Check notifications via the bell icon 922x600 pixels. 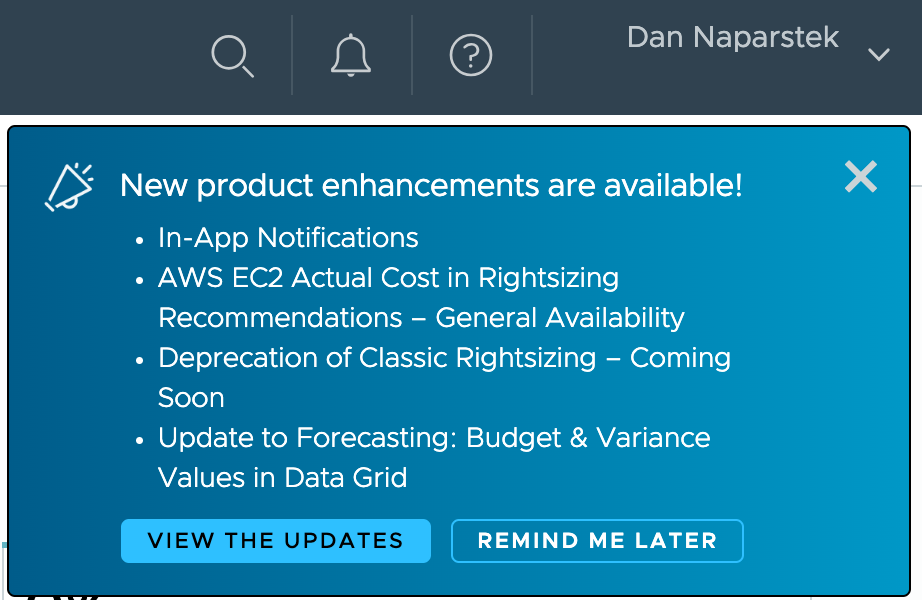[350, 57]
